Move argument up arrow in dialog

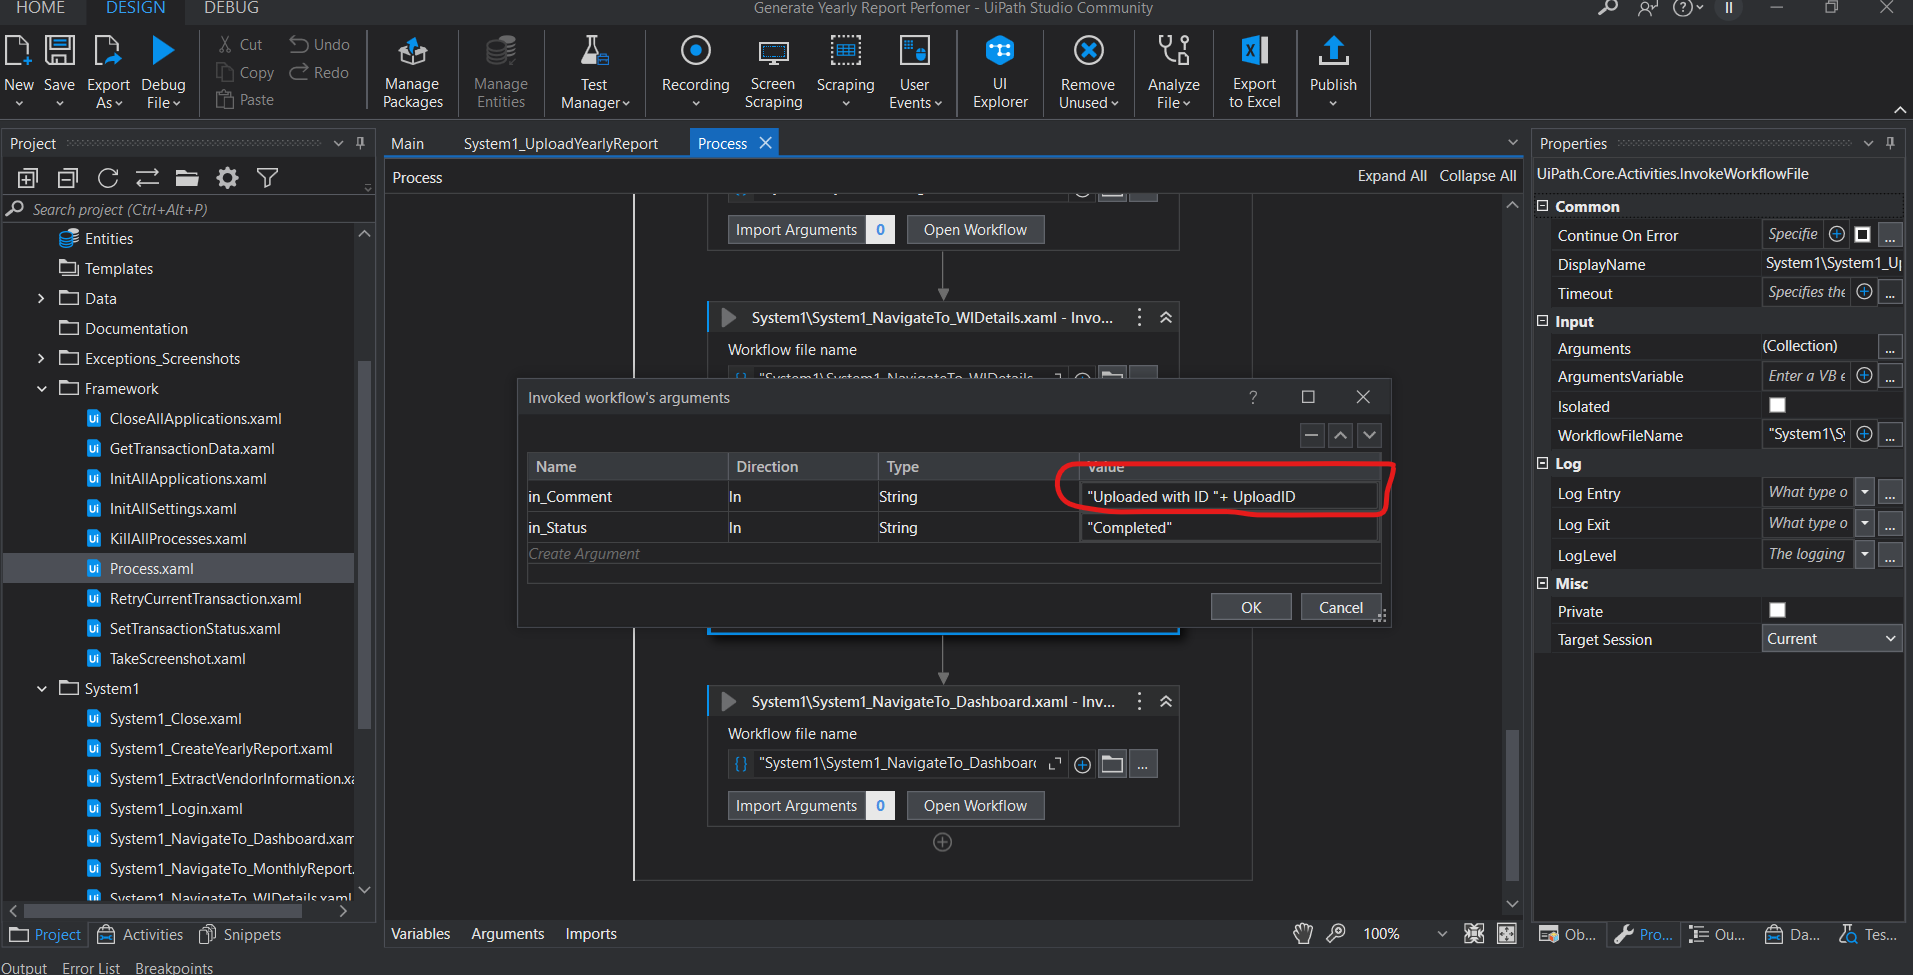pos(1341,435)
